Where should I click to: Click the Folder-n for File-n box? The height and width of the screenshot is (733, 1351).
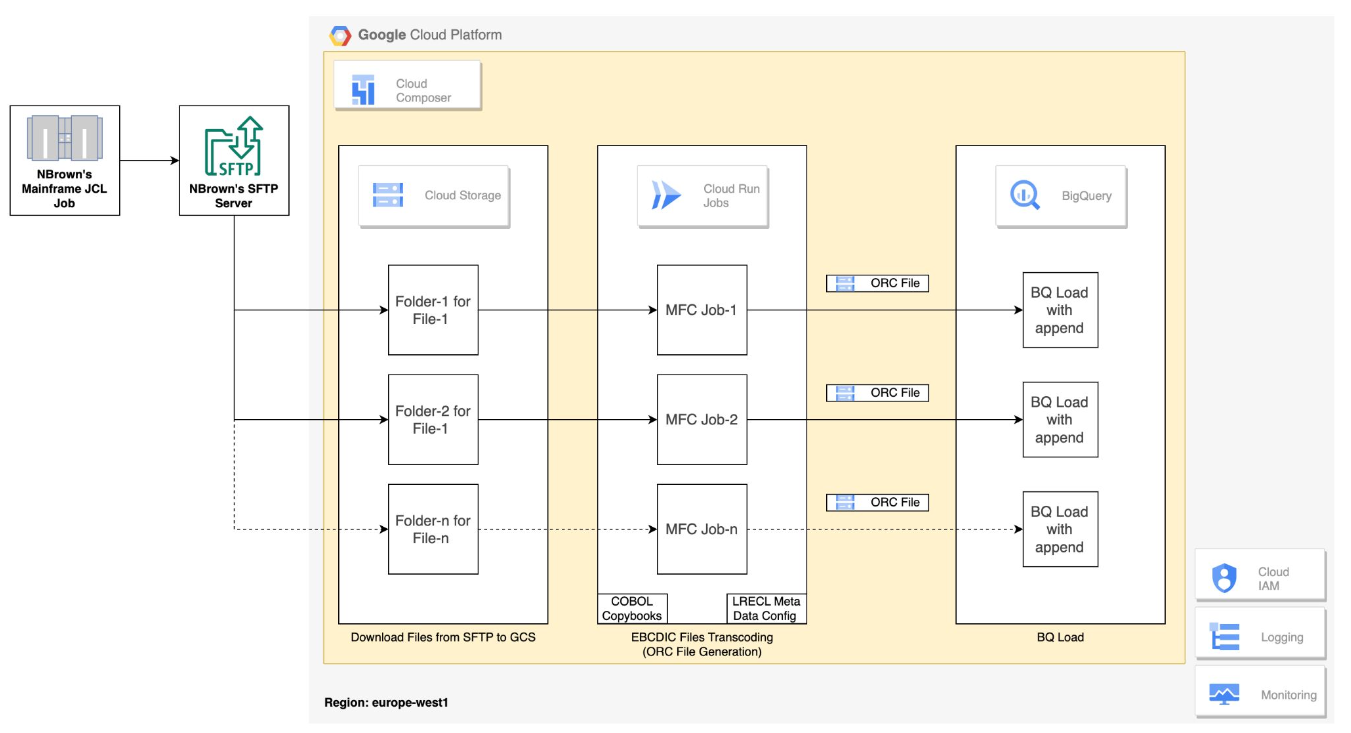click(432, 529)
